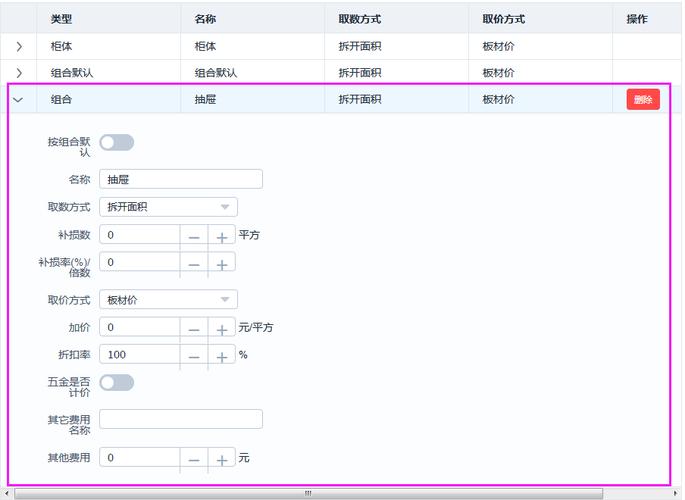The image size is (685, 500).
Task: Expand the 柜体 row
Action: (19, 46)
